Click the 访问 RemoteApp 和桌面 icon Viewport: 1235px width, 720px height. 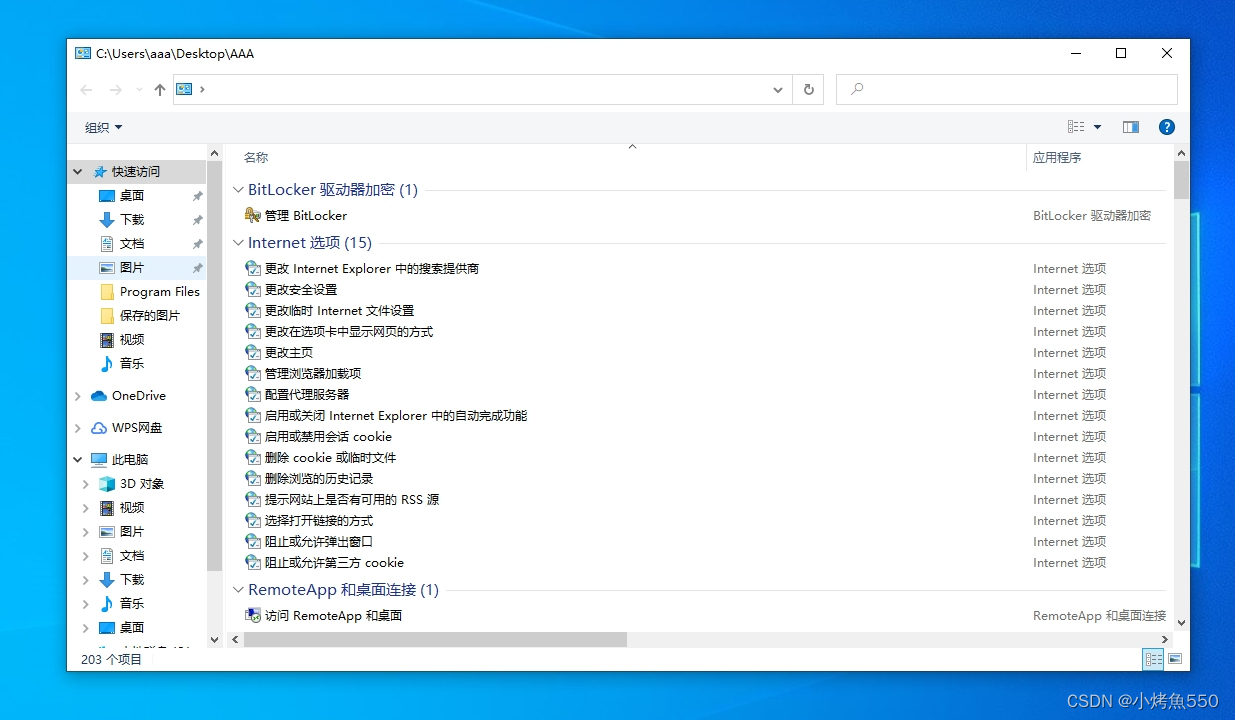point(253,615)
